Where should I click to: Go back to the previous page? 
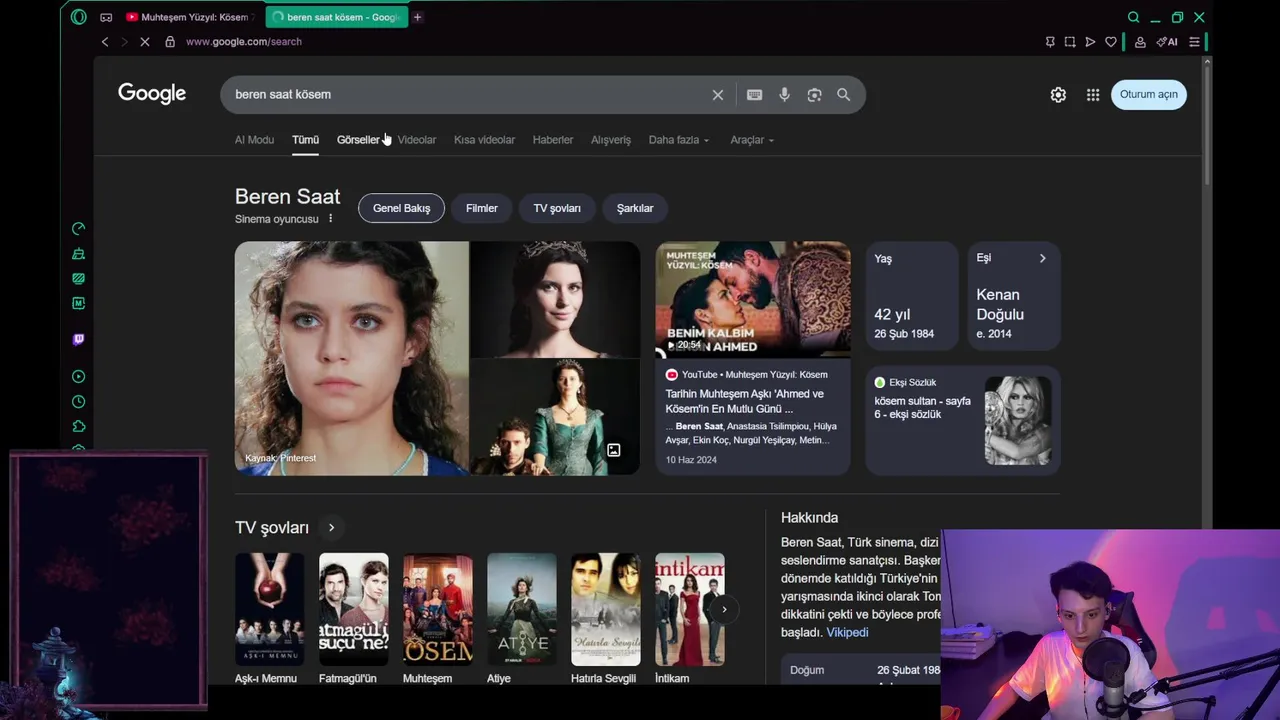105,42
